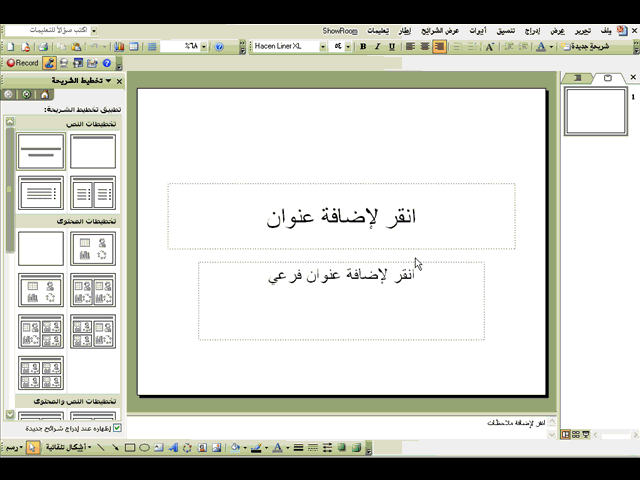This screenshot has height=480, width=640.
Task: Toggle center text alignment
Action: [424, 47]
